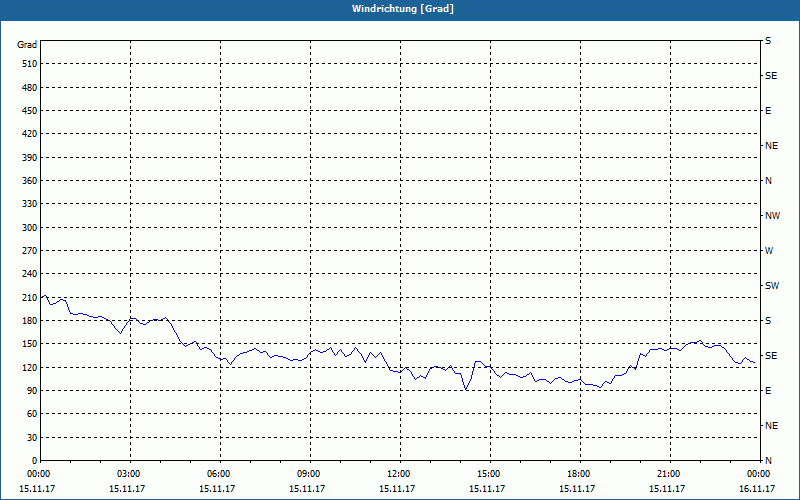Click the NW compass direction label
Screen dimensions: 800x500
click(x=772, y=216)
